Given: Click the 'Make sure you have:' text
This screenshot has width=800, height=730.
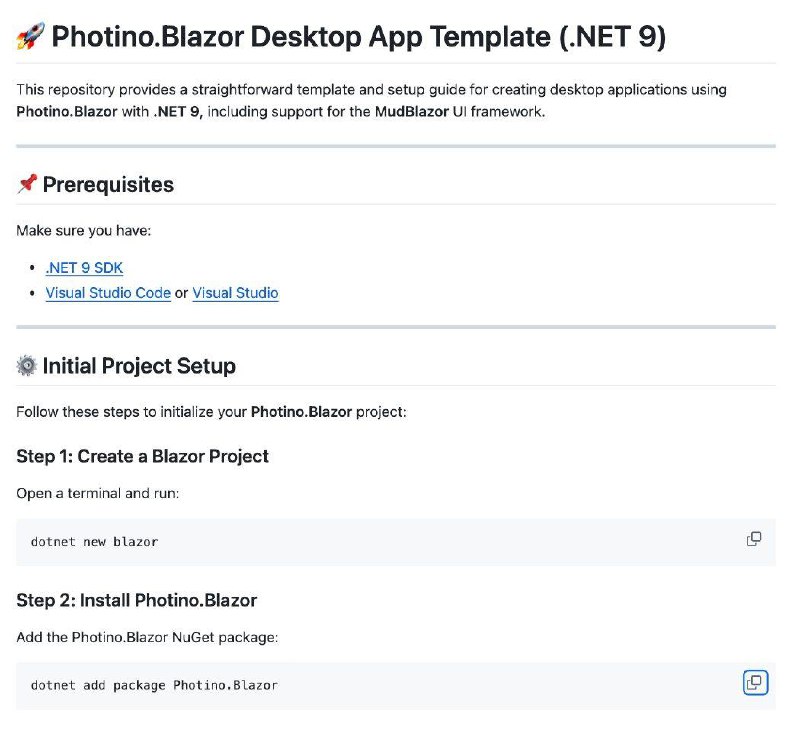Looking at the screenshot, I should coord(84,231).
